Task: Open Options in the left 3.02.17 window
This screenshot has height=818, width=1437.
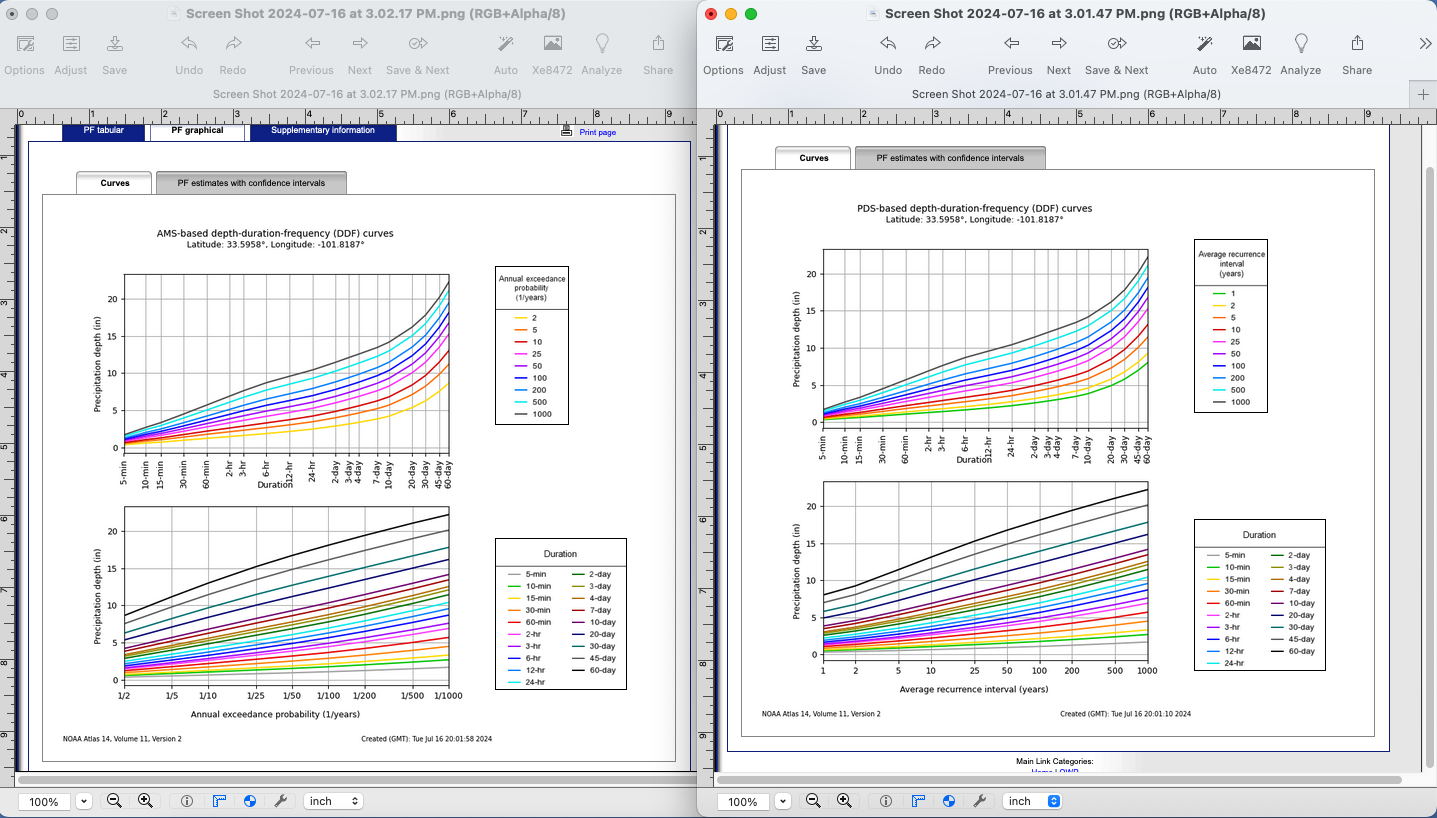Action: pos(24,54)
